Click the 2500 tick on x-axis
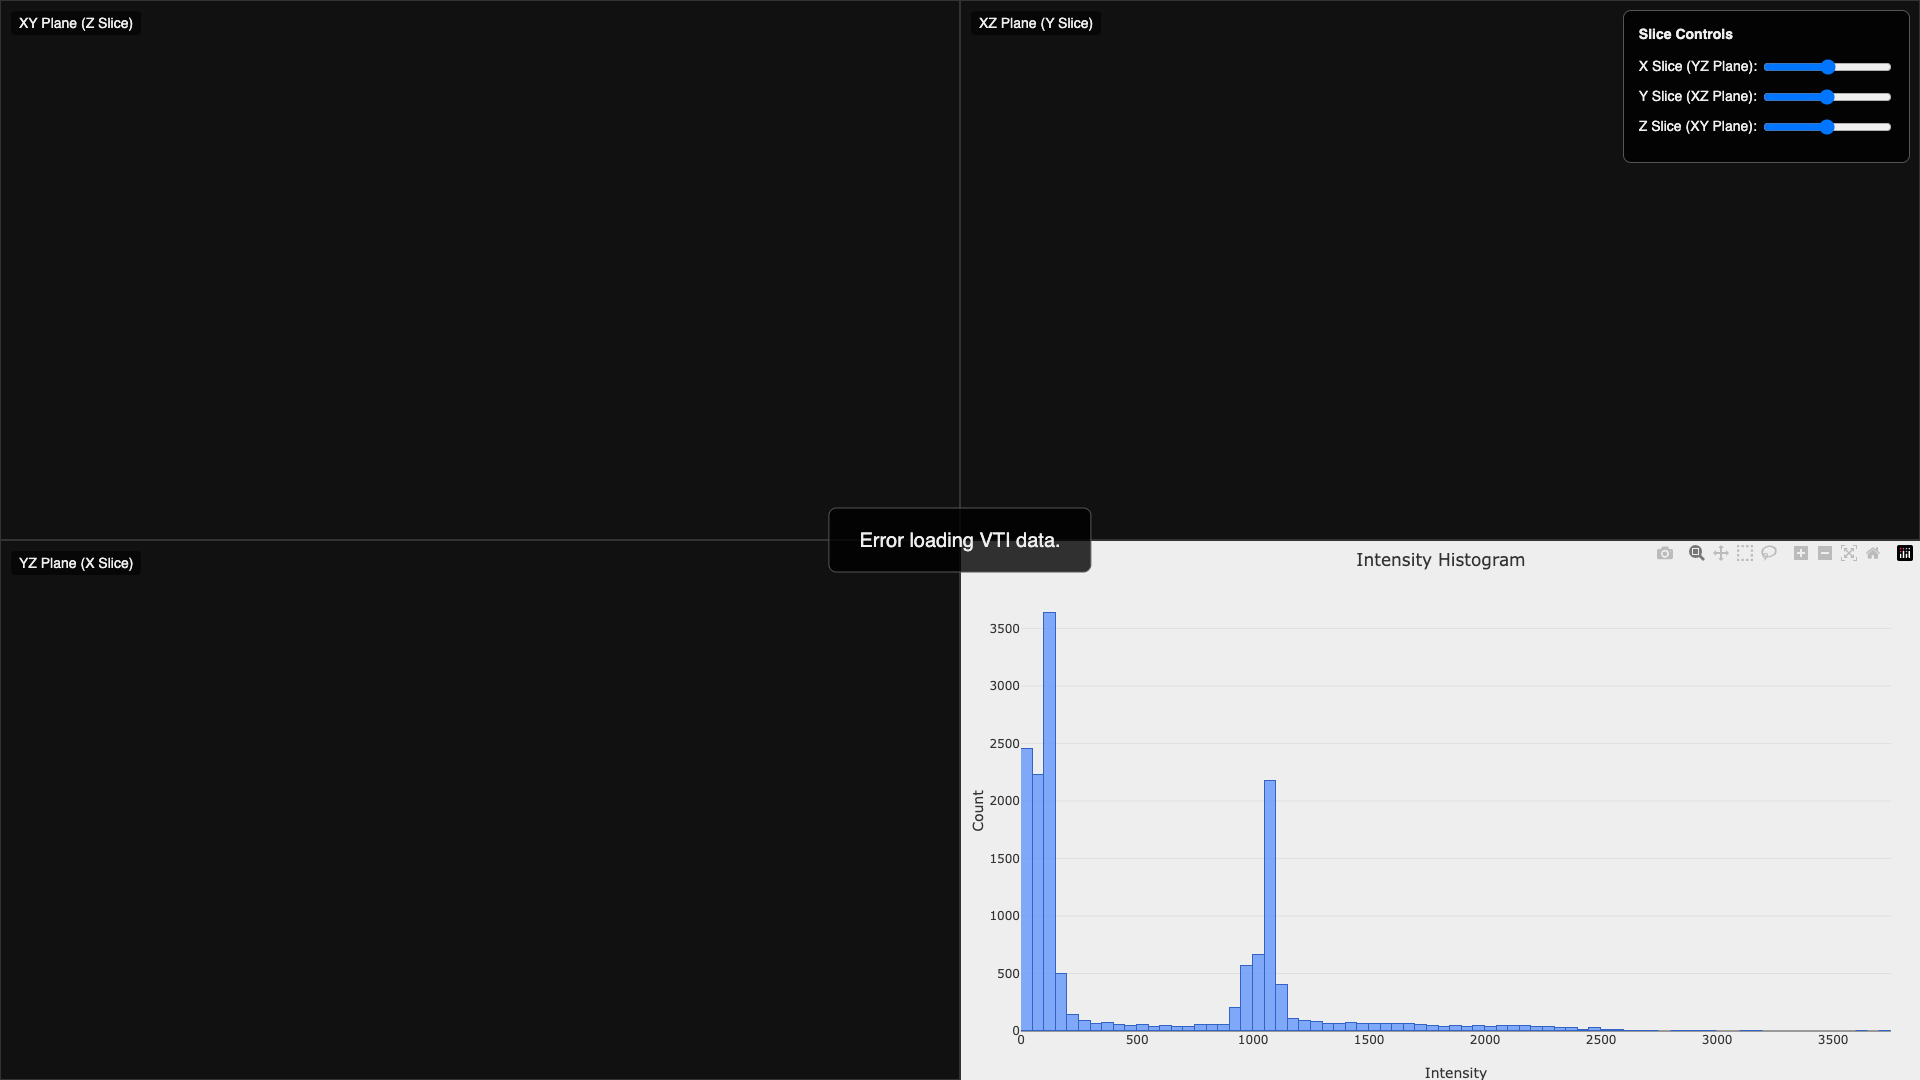Image resolution: width=1920 pixels, height=1080 pixels. pos(1600,1040)
